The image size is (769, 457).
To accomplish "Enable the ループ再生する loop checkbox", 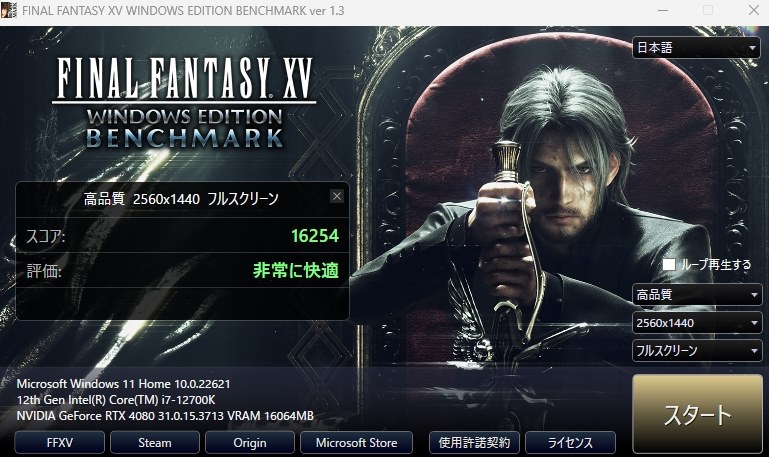I will [669, 265].
